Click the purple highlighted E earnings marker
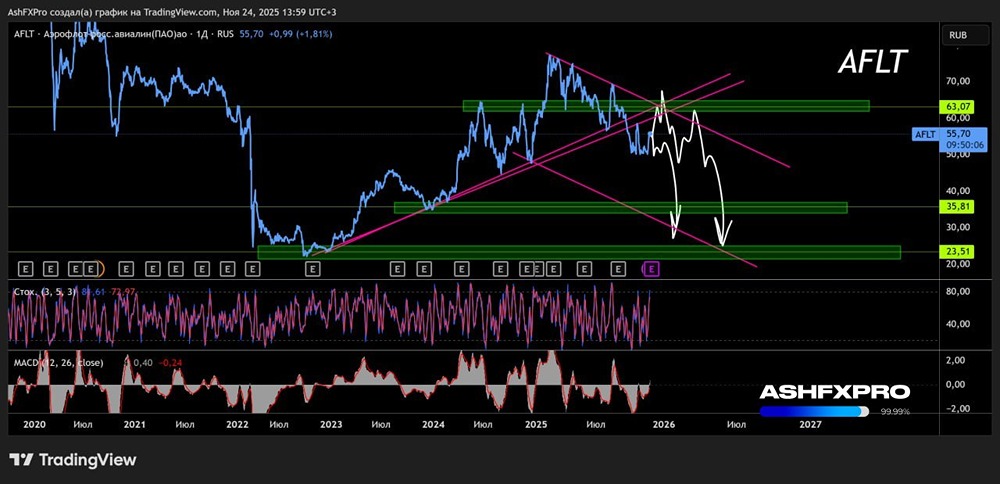Screen dimensions: 1000x484 651,270
